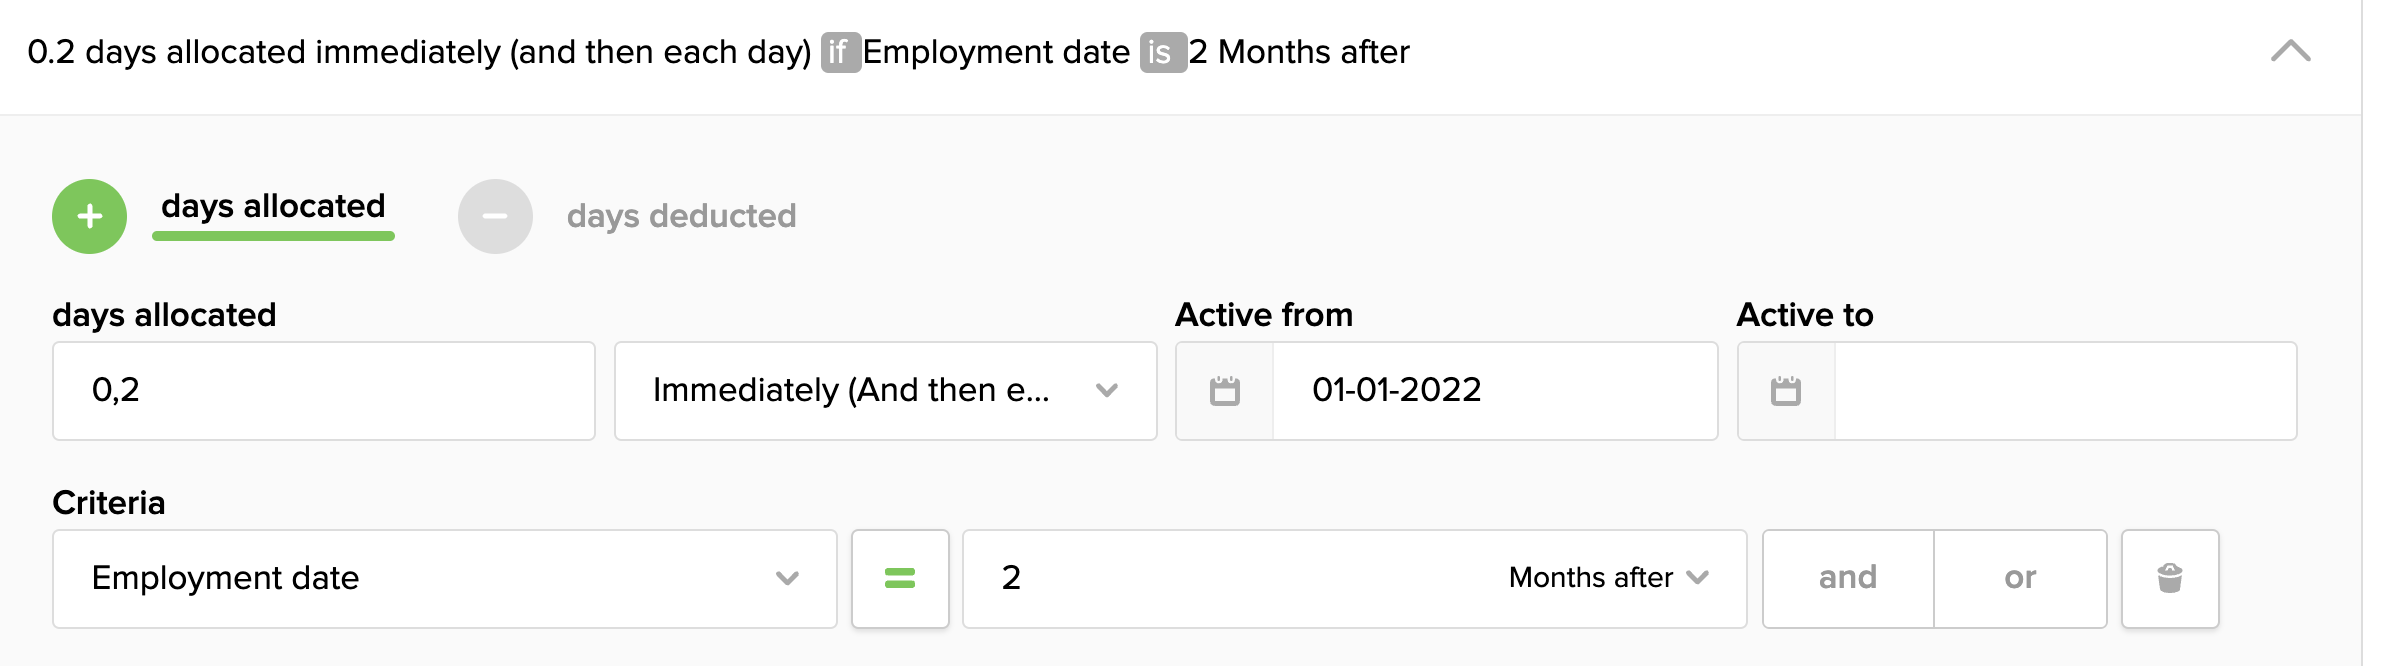Click the empty Active to date field
Screen dimensions: 2382x666
click(x=2064, y=391)
